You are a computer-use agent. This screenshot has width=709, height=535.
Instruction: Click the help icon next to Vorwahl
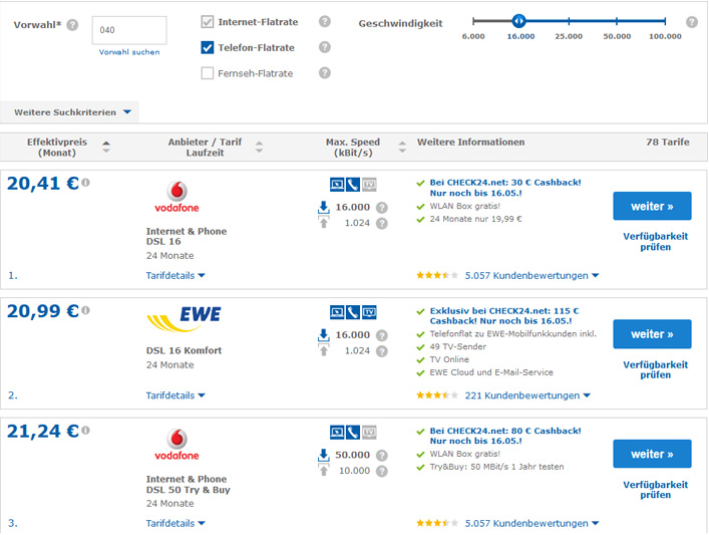pos(72,25)
